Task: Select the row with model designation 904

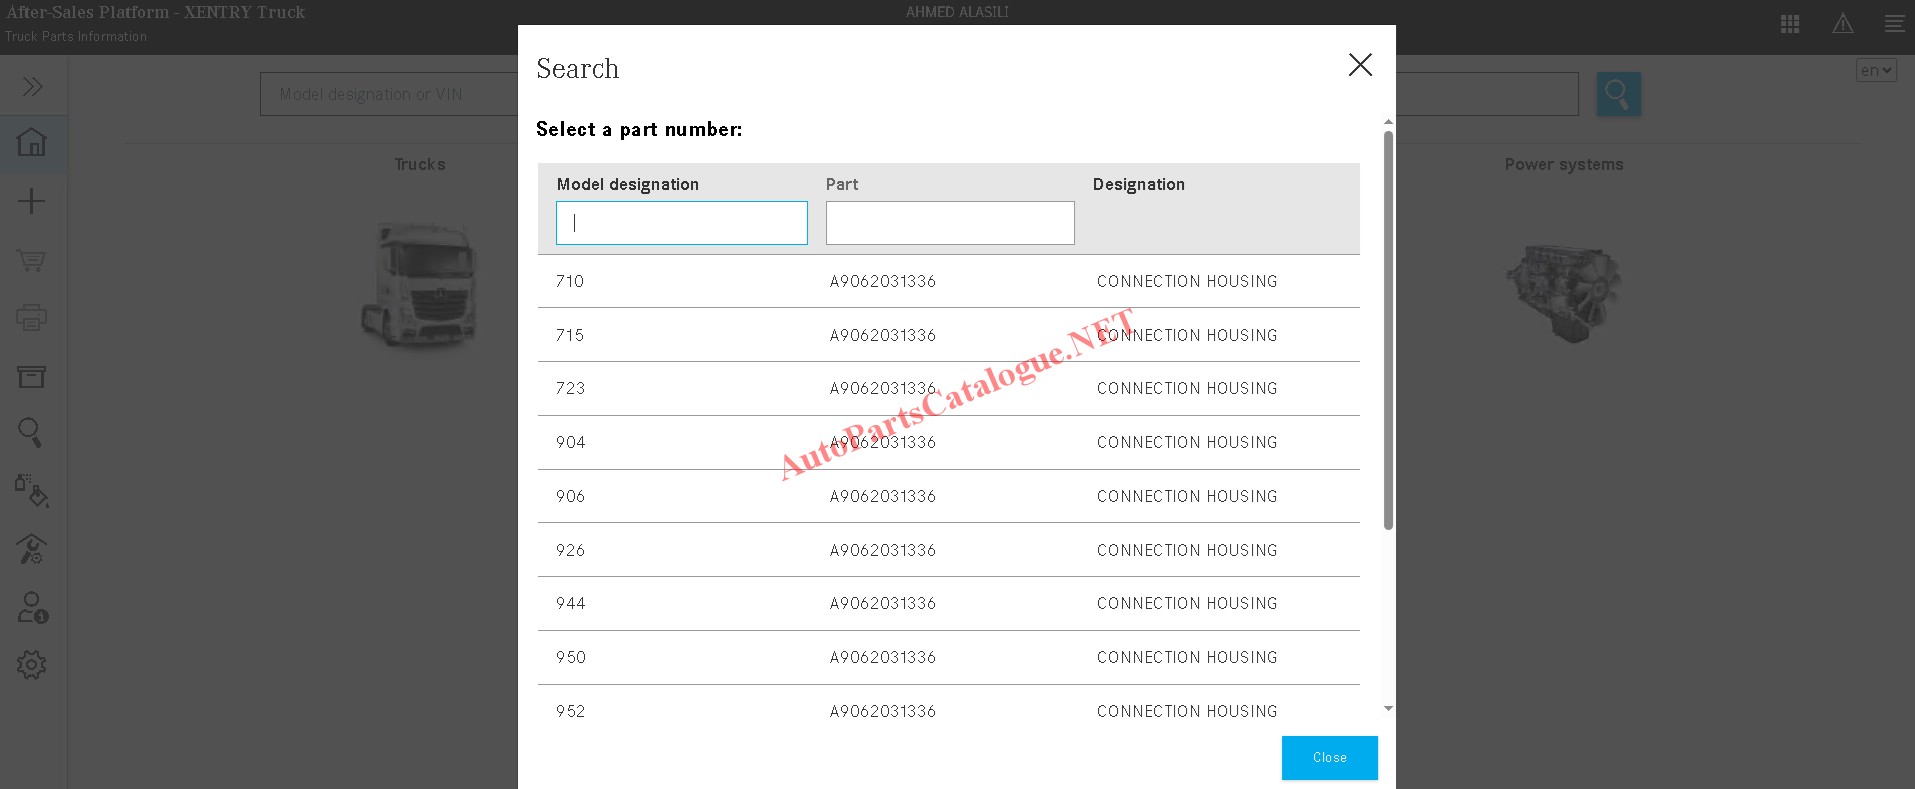Action: click(948, 442)
